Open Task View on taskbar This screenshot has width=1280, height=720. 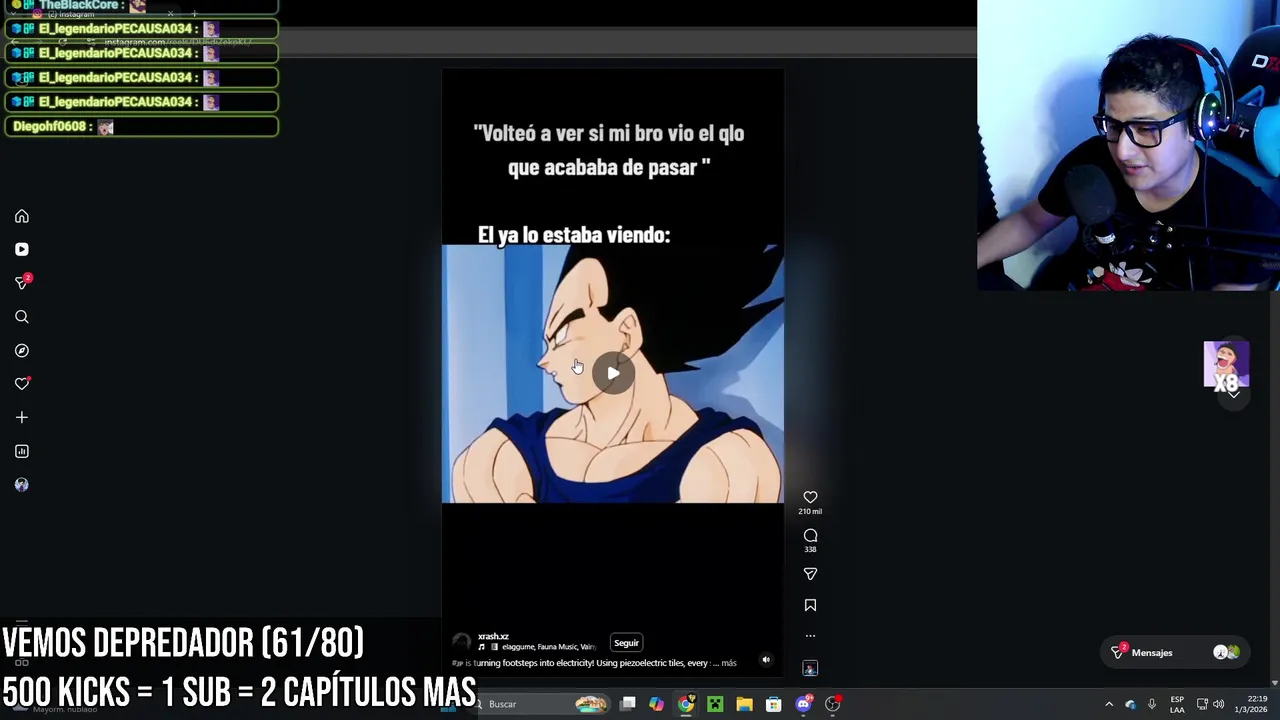point(628,704)
